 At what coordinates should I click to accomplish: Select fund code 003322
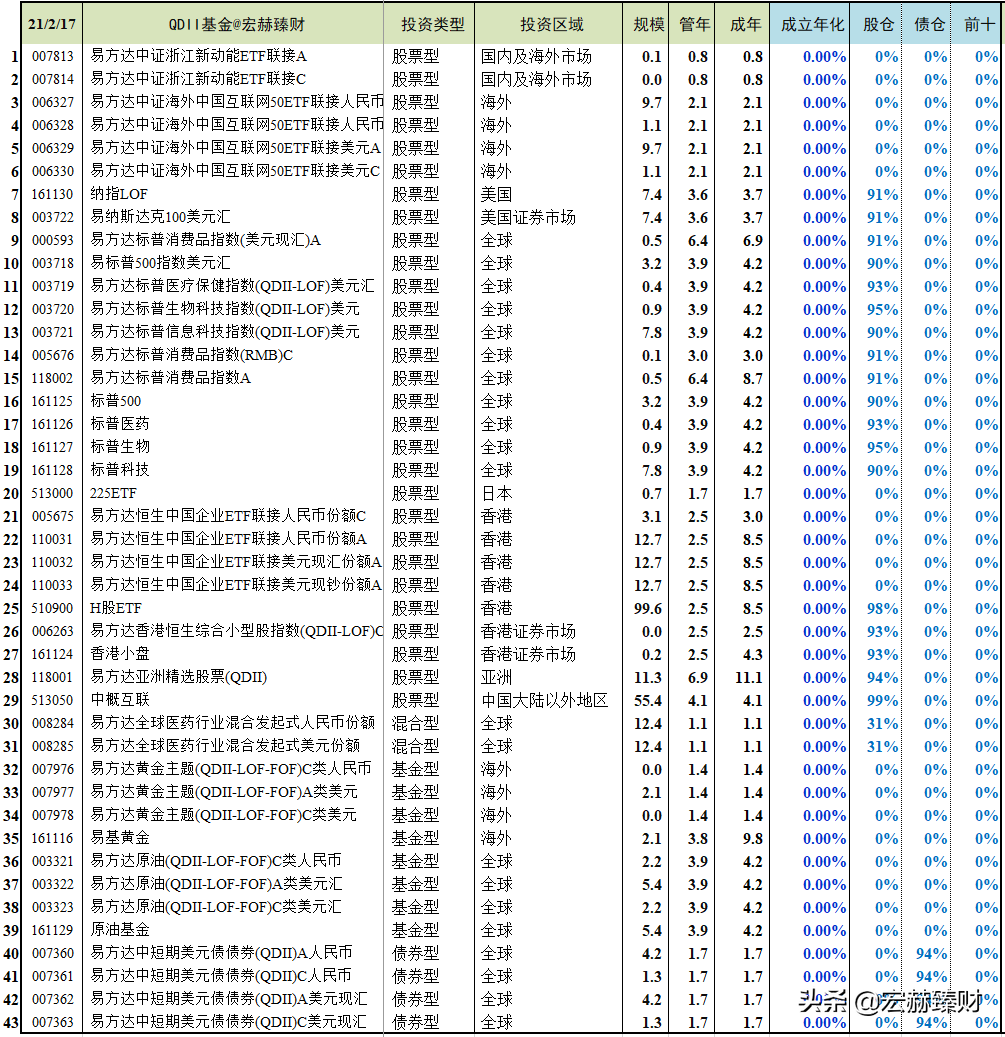point(52,885)
